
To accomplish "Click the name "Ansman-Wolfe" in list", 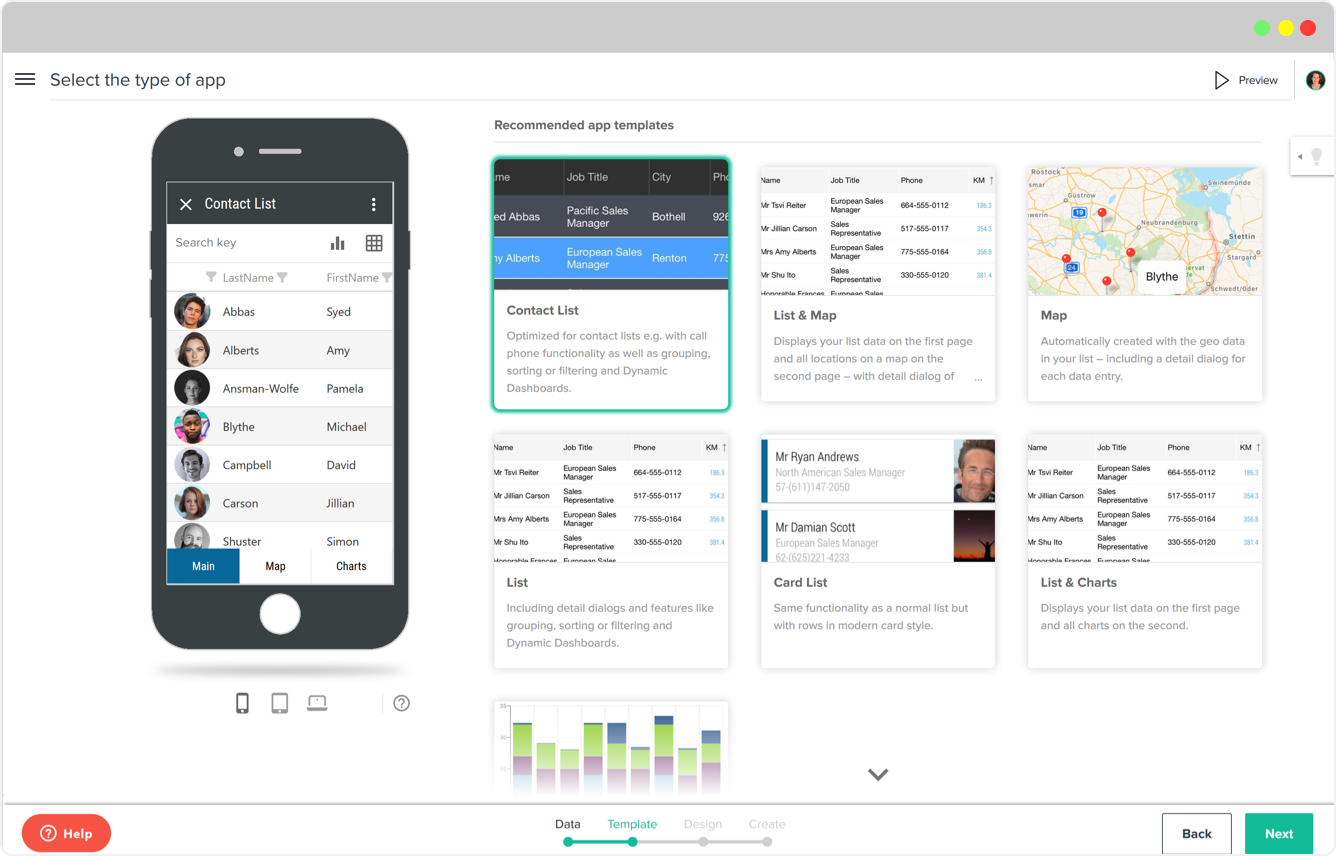I will pyautogui.click(x=261, y=388).
